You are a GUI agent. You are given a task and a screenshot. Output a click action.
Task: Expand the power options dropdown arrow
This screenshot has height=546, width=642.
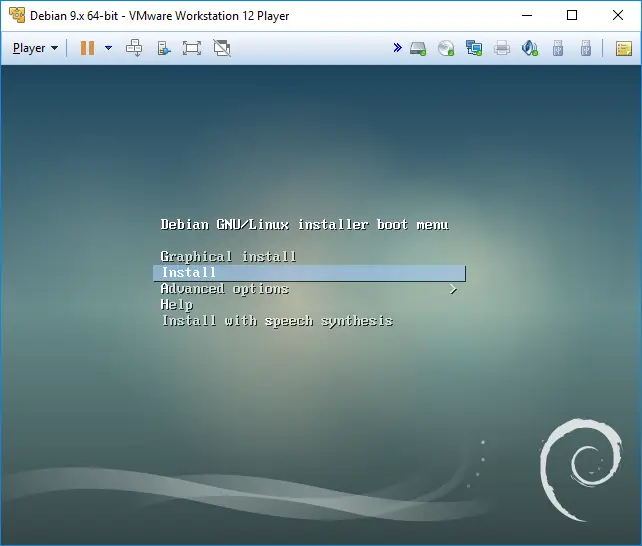[109, 48]
